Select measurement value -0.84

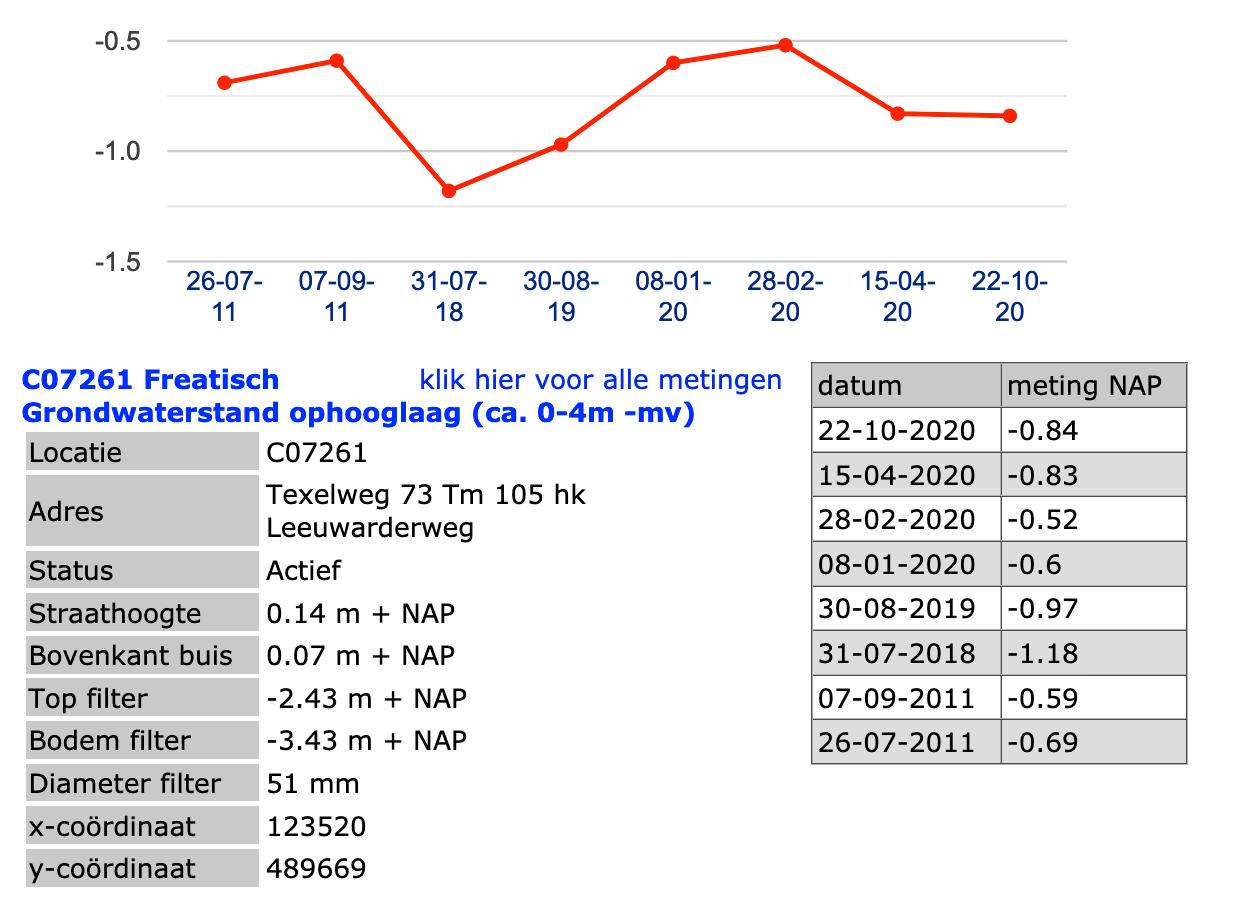coord(1094,430)
